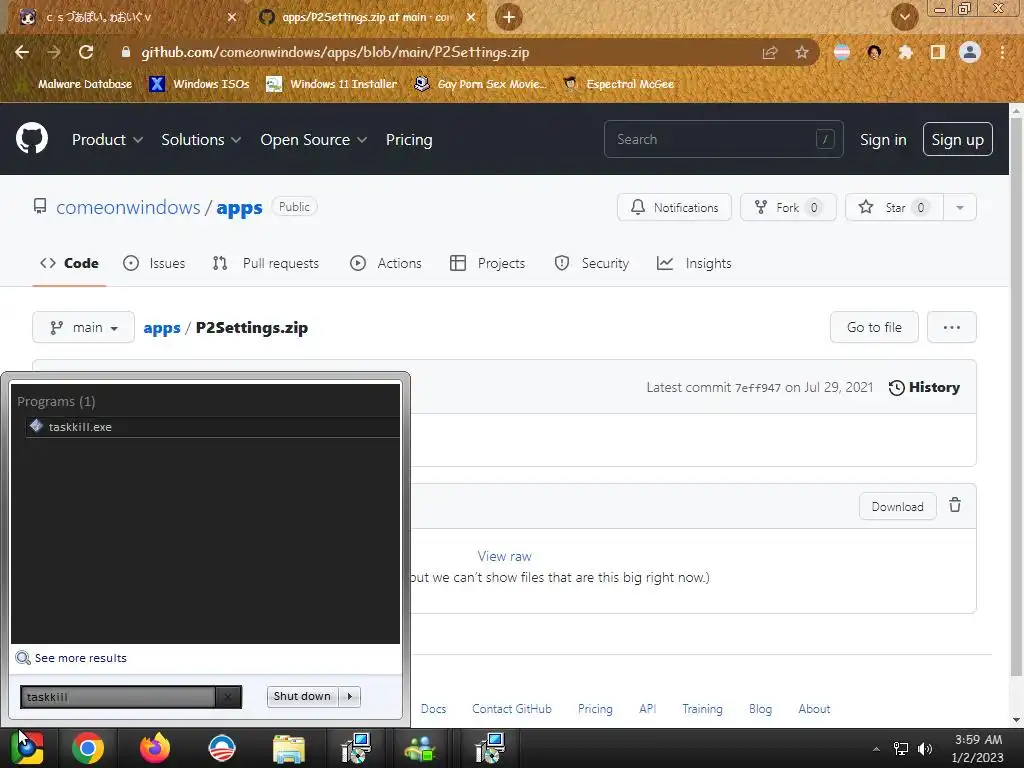This screenshot has width=1024, height=768.
Task: Open Firefox from taskbar
Action: (x=155, y=748)
